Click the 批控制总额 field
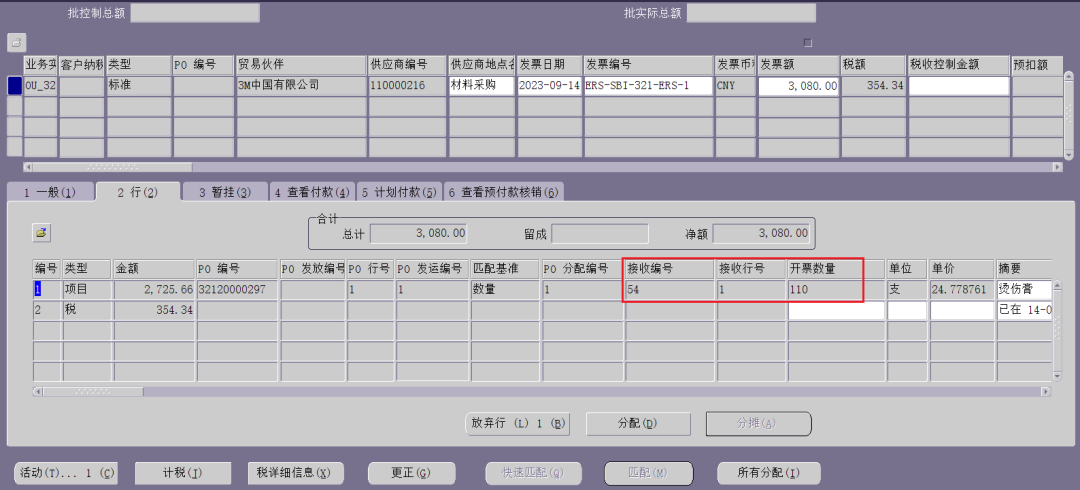The image size is (1080, 490). pos(195,13)
